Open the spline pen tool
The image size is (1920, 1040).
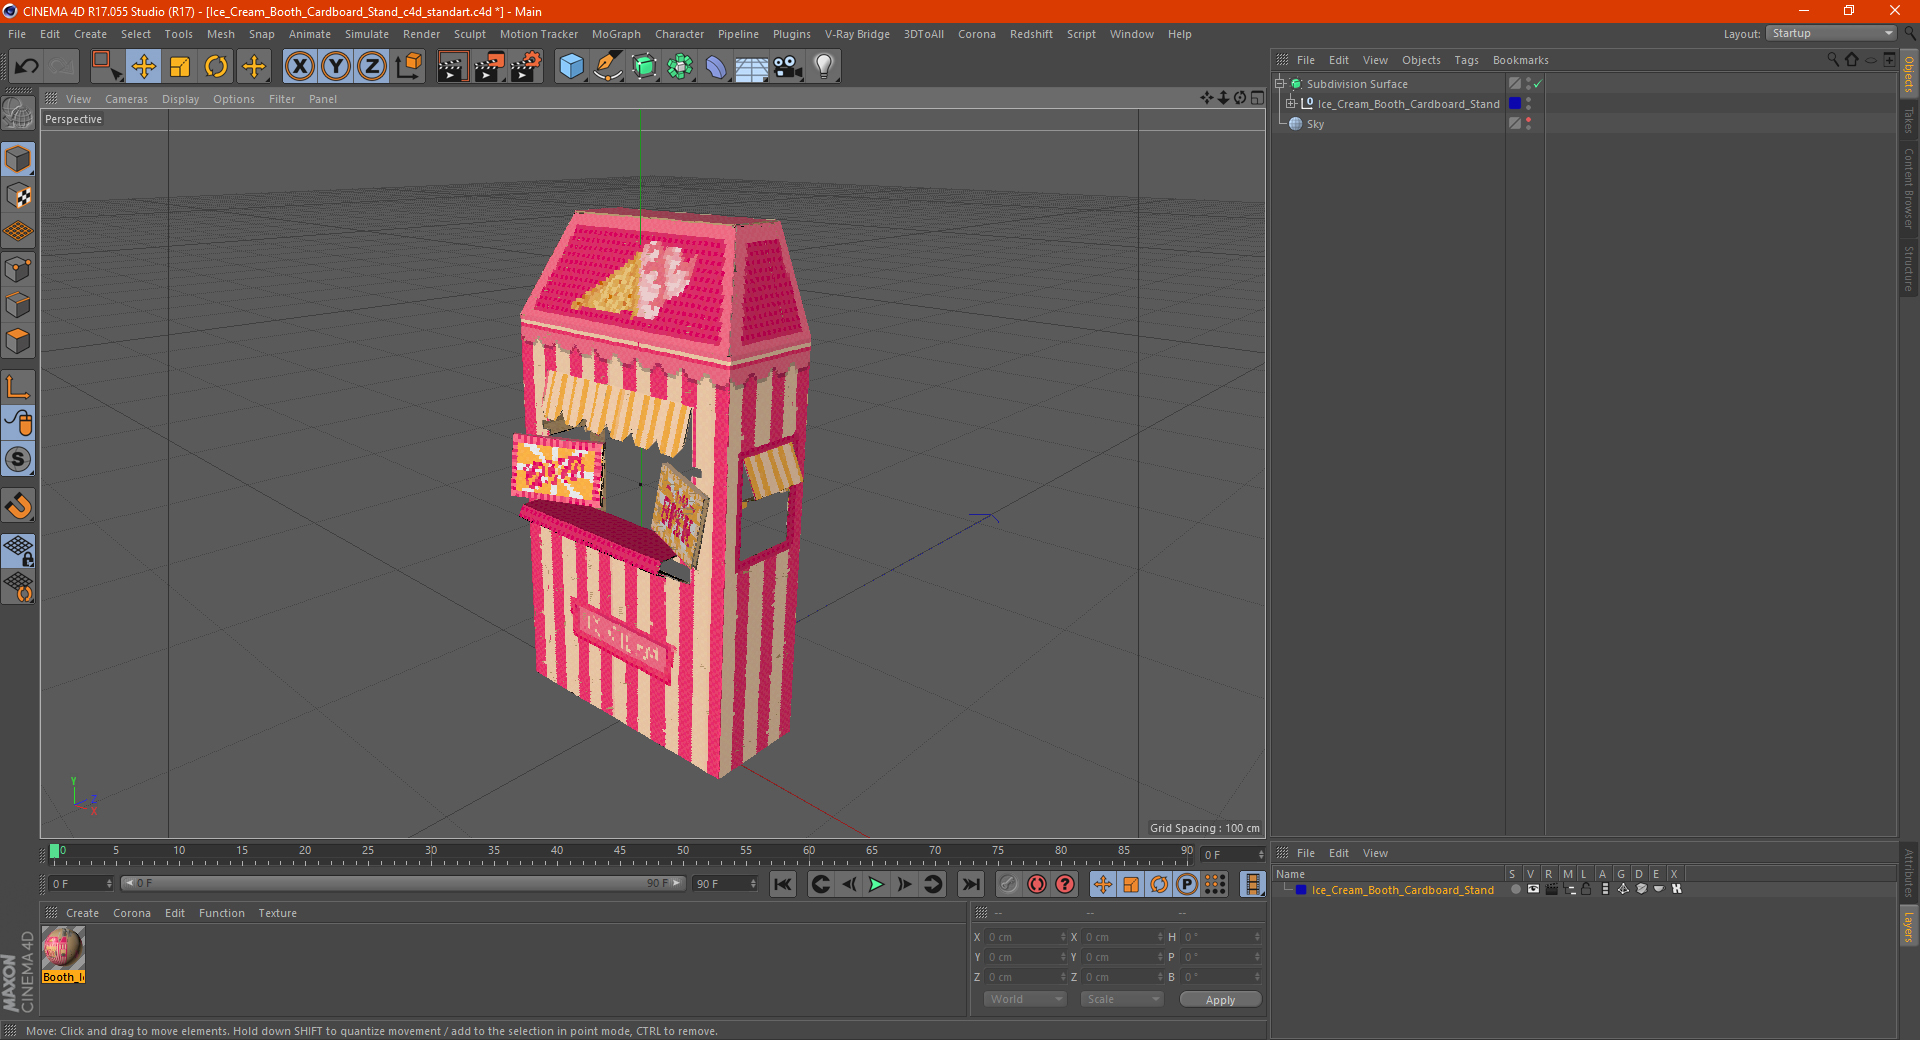(x=608, y=67)
